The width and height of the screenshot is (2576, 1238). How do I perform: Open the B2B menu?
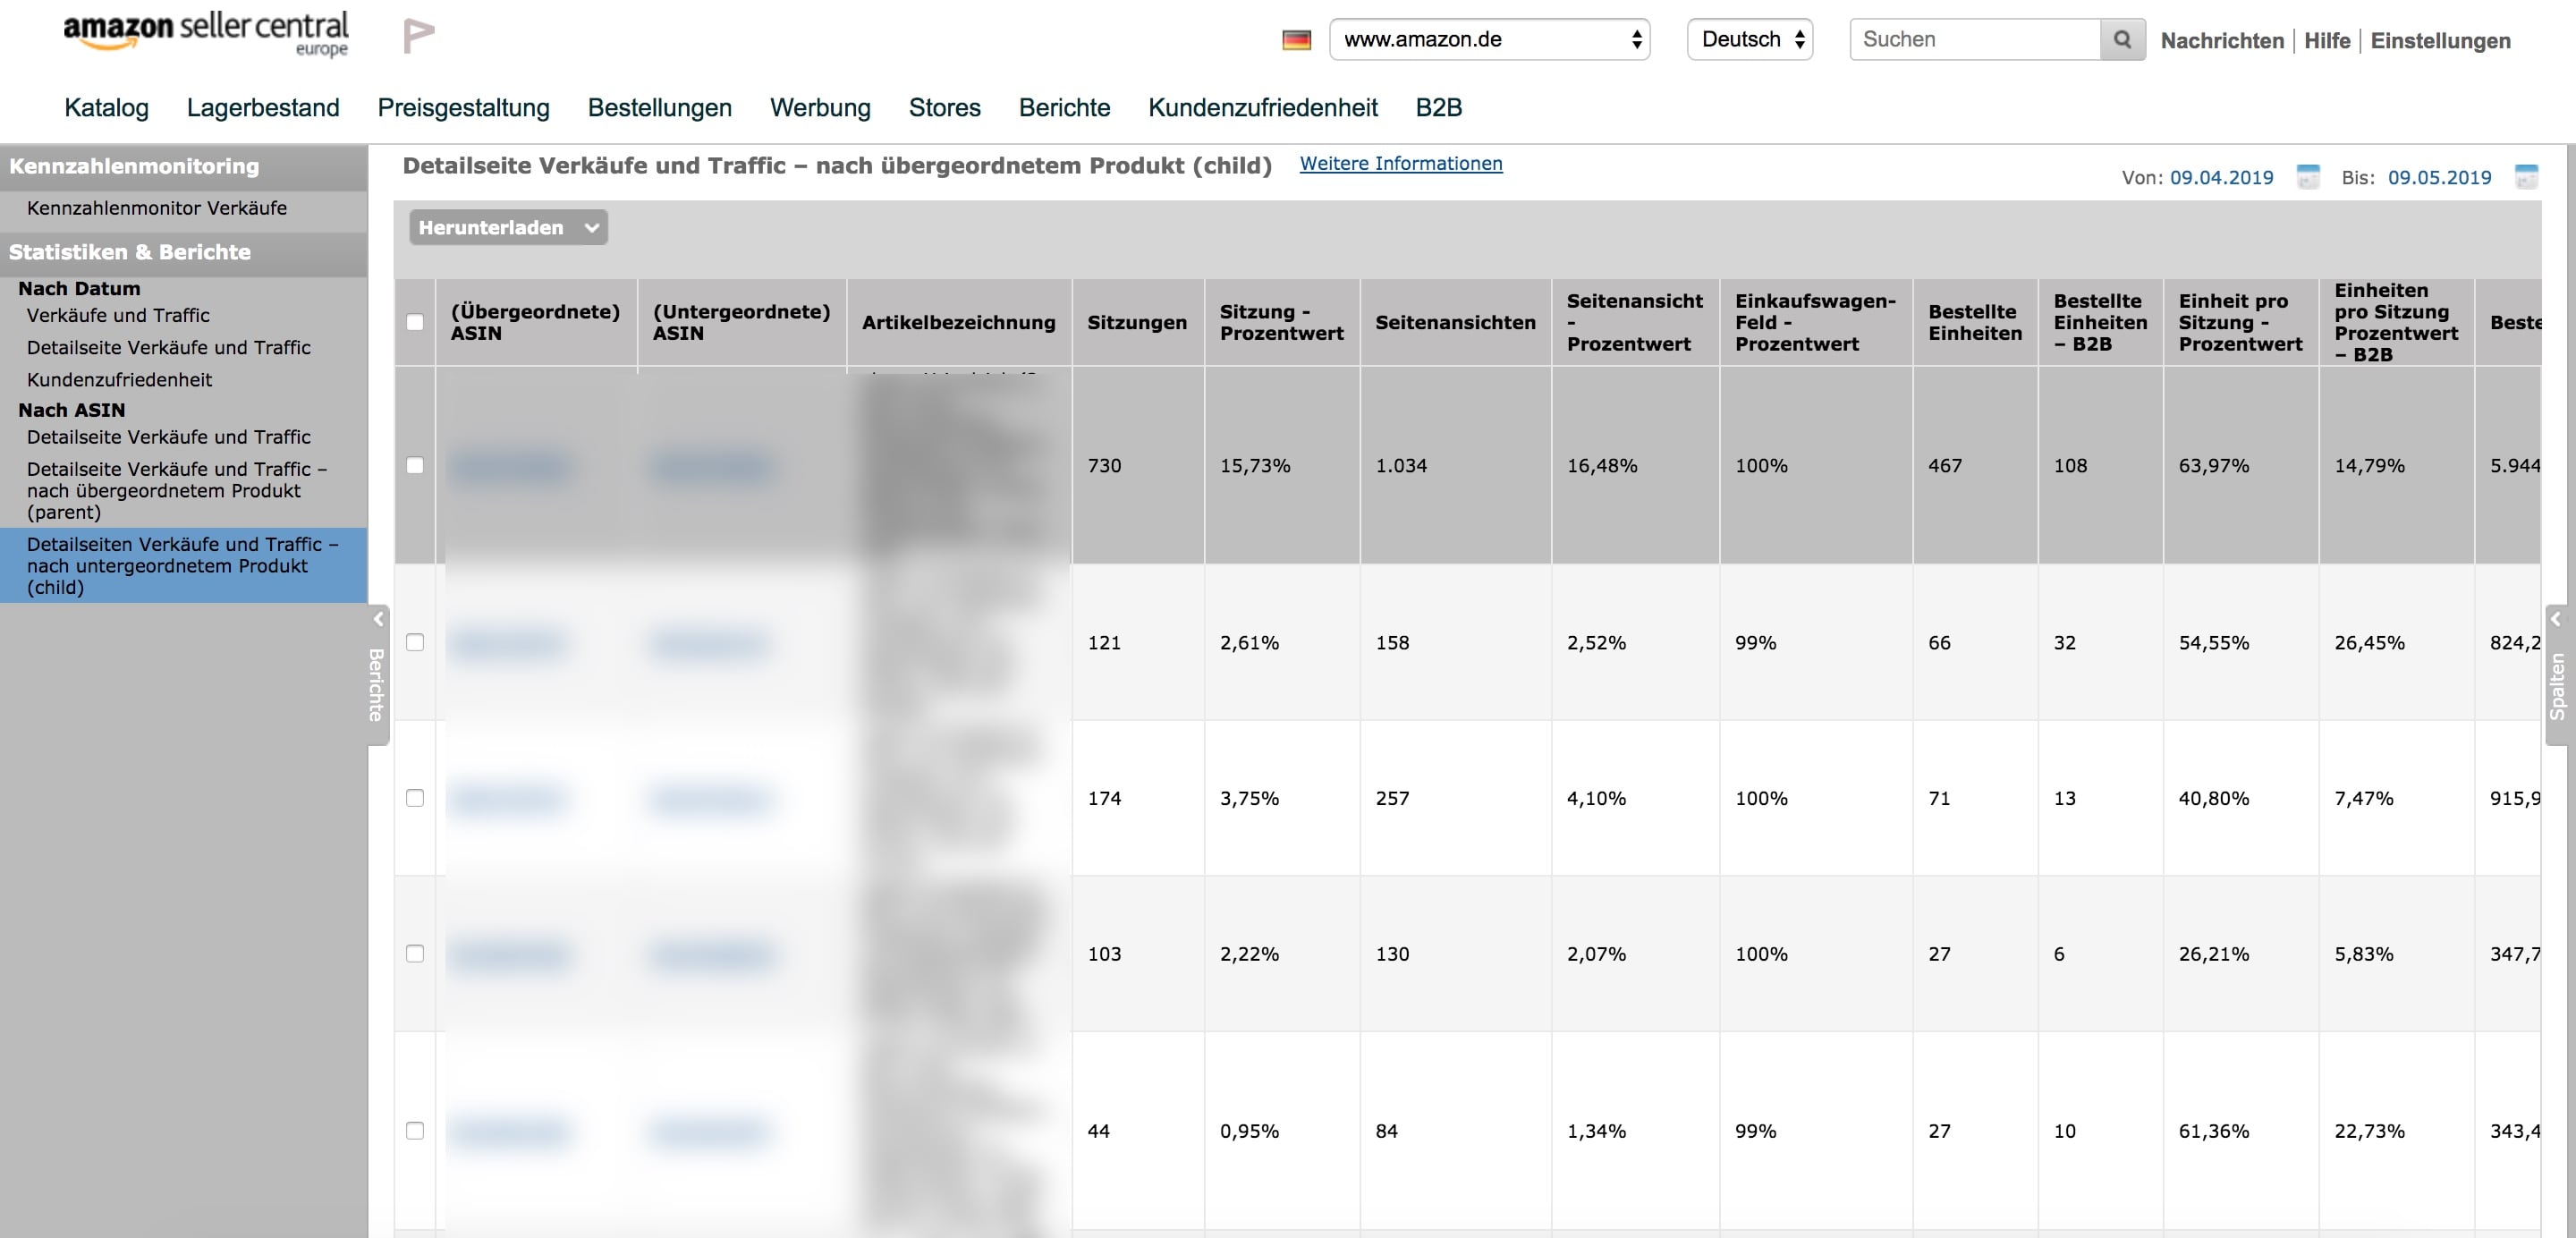pyautogui.click(x=1438, y=108)
